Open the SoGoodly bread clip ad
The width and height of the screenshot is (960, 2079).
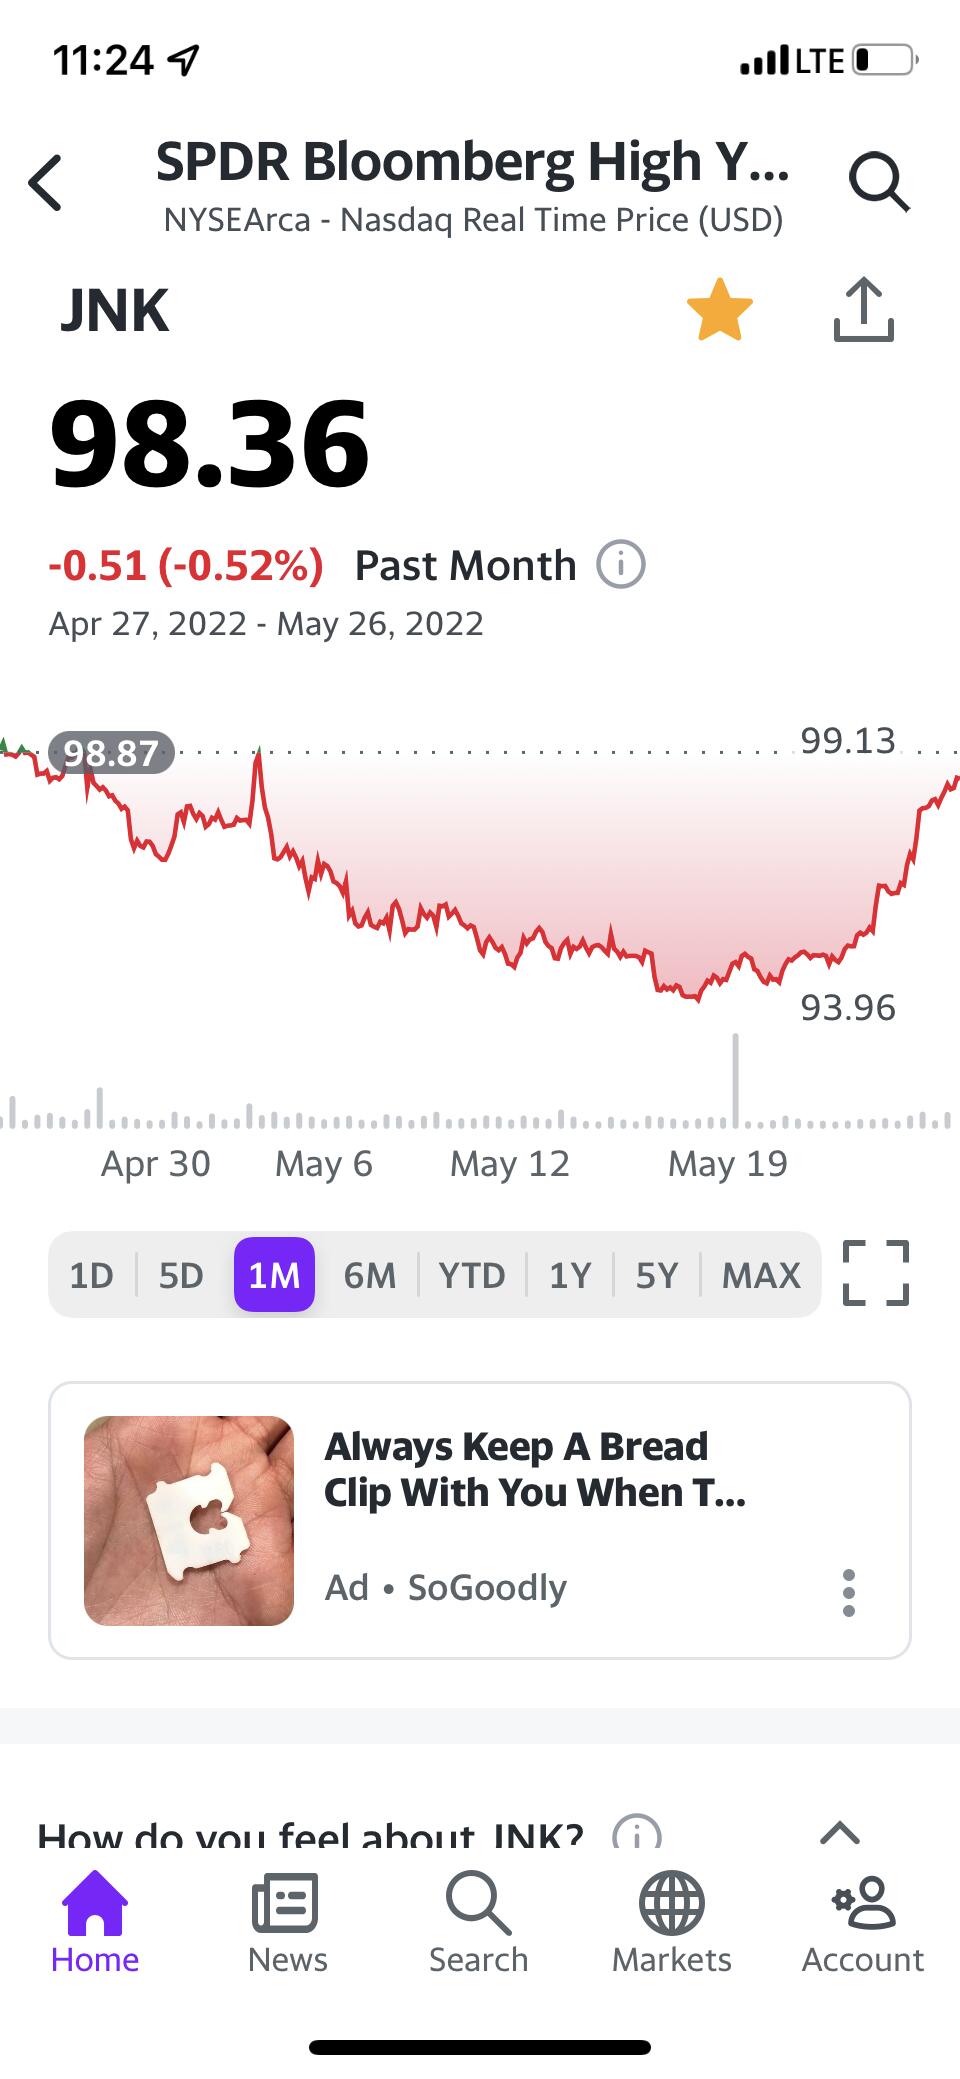click(535, 1470)
